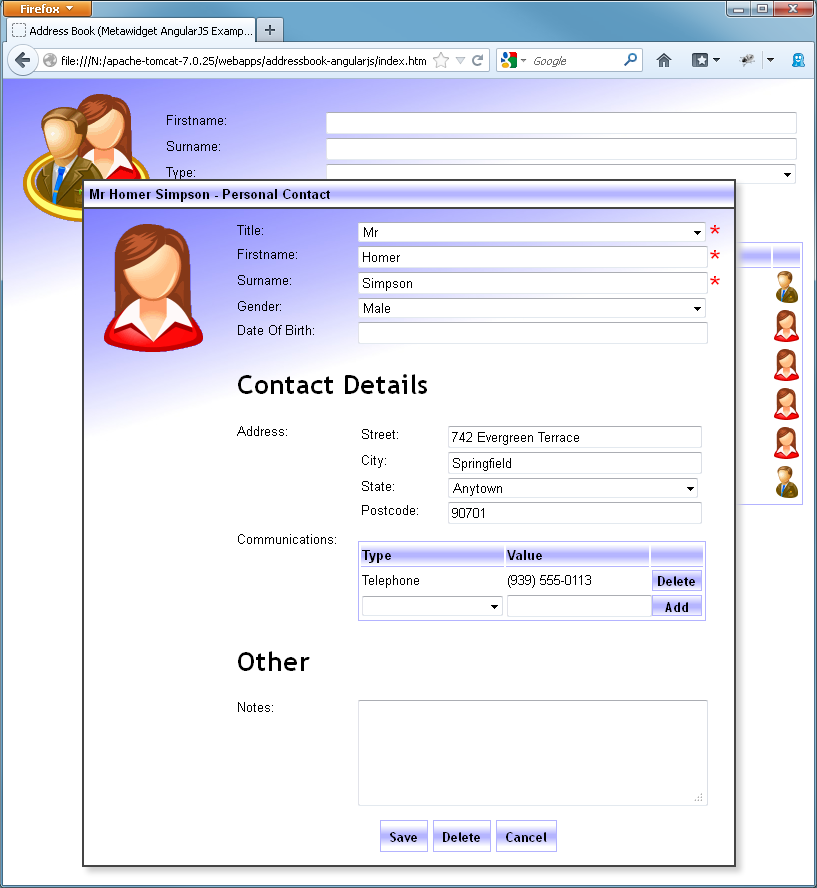Click the first male contact icon in list
817x888 pixels.
coord(786,287)
